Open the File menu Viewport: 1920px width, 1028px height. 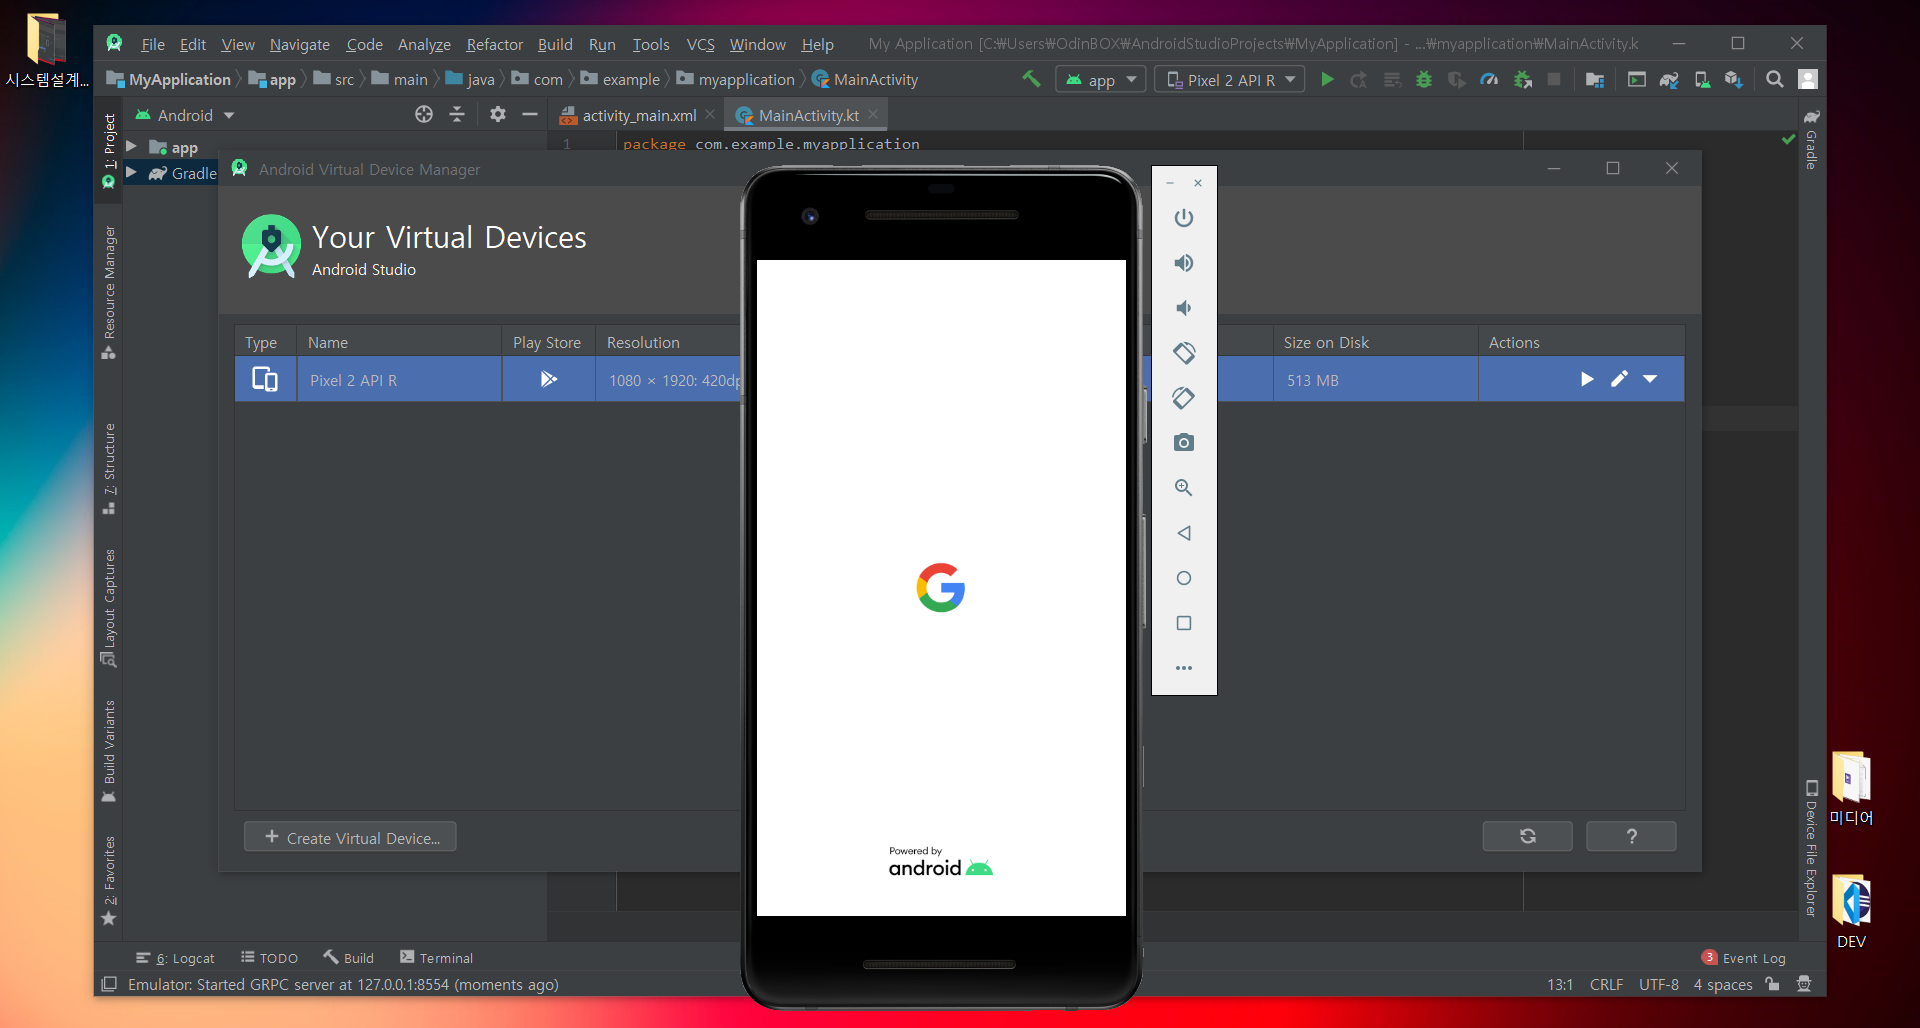tap(153, 44)
